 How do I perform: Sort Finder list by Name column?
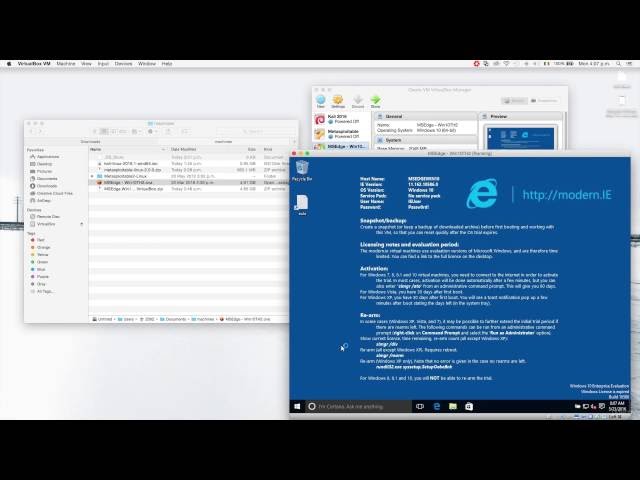click(128, 149)
